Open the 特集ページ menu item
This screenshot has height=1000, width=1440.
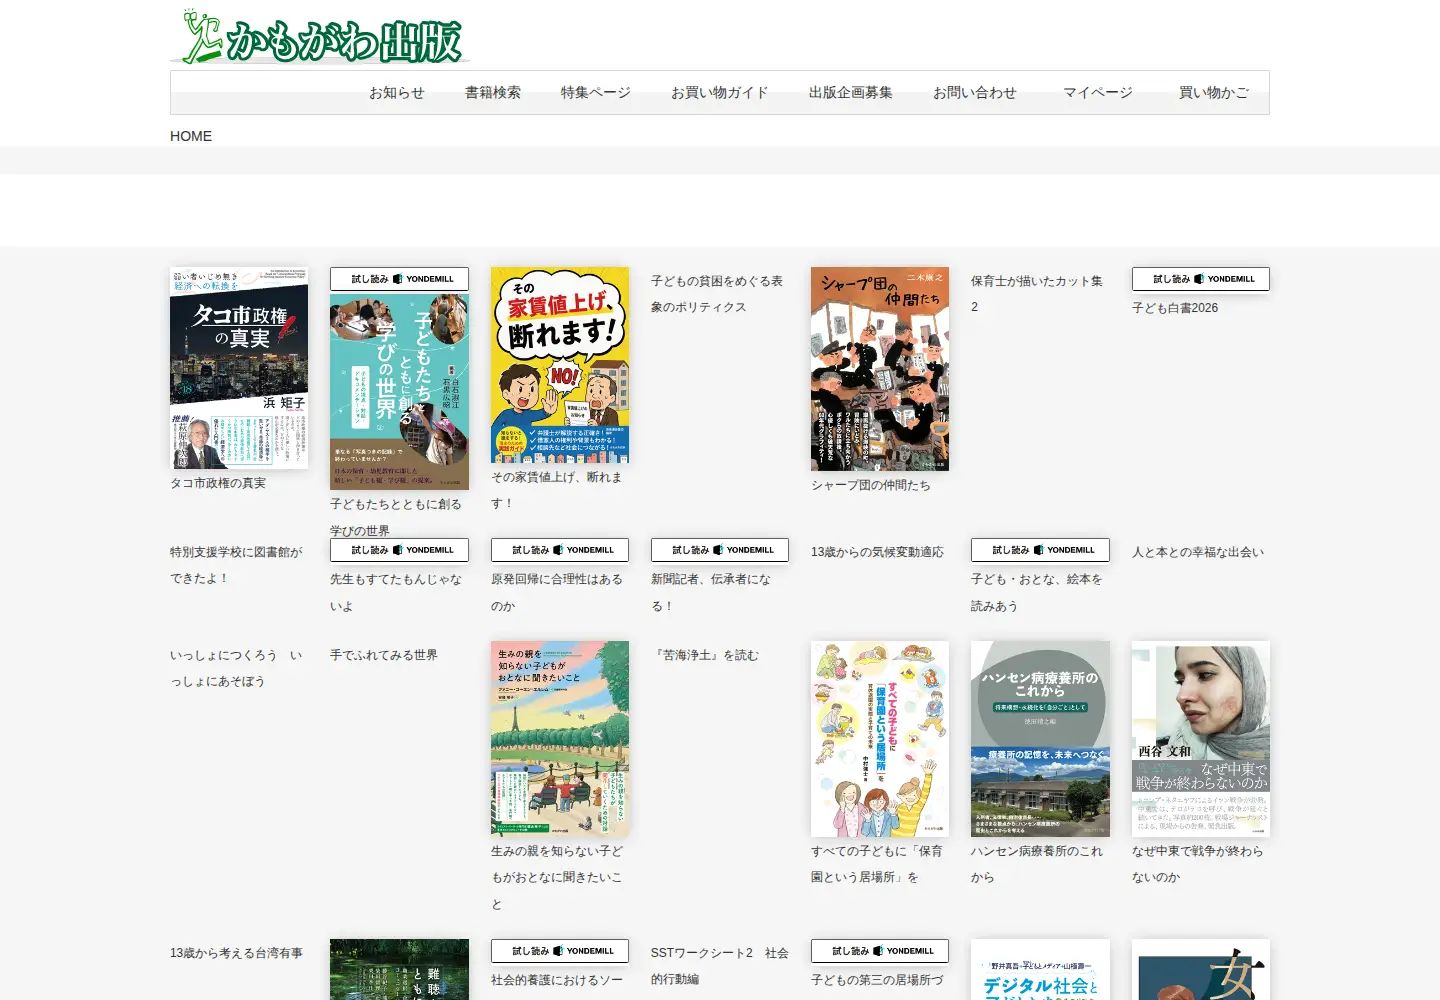click(596, 92)
